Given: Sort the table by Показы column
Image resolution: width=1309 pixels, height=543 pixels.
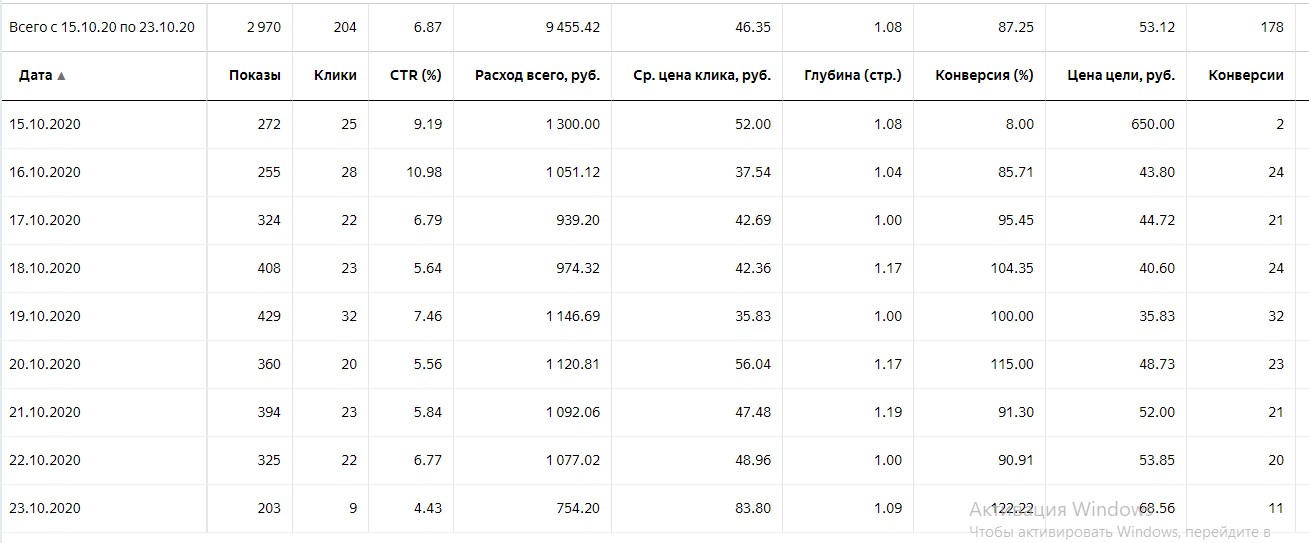Looking at the screenshot, I should [254, 76].
